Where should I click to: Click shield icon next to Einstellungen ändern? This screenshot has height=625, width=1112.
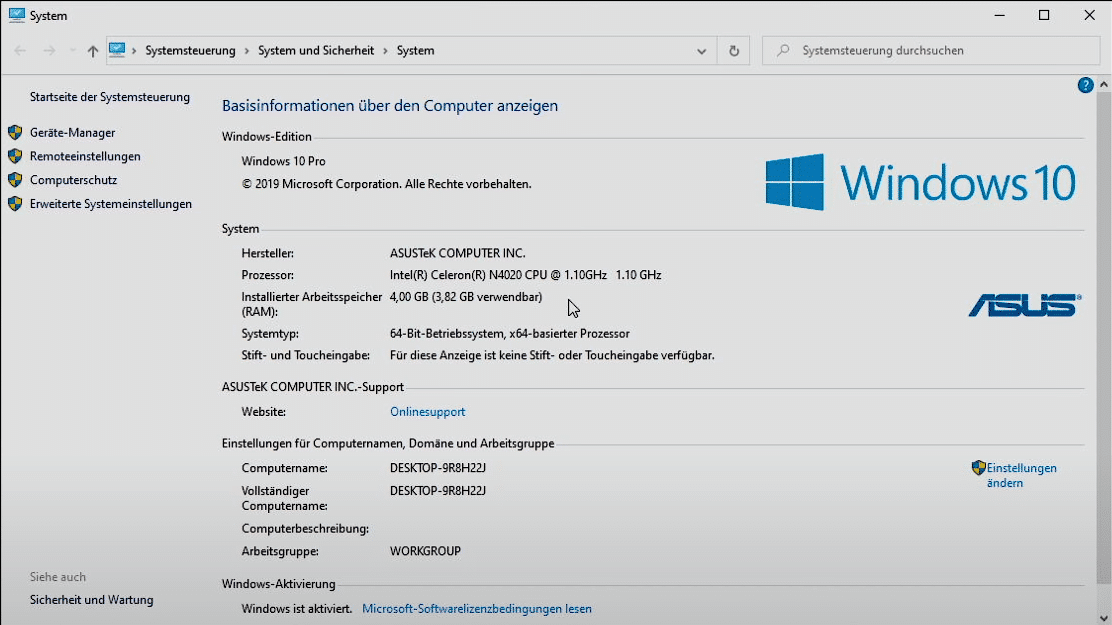979,468
